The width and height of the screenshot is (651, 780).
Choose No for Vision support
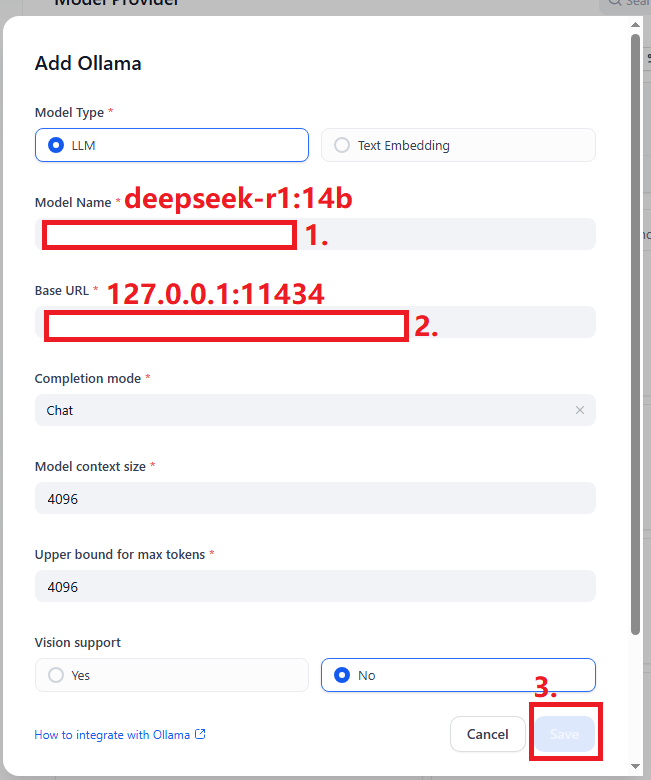coord(458,675)
